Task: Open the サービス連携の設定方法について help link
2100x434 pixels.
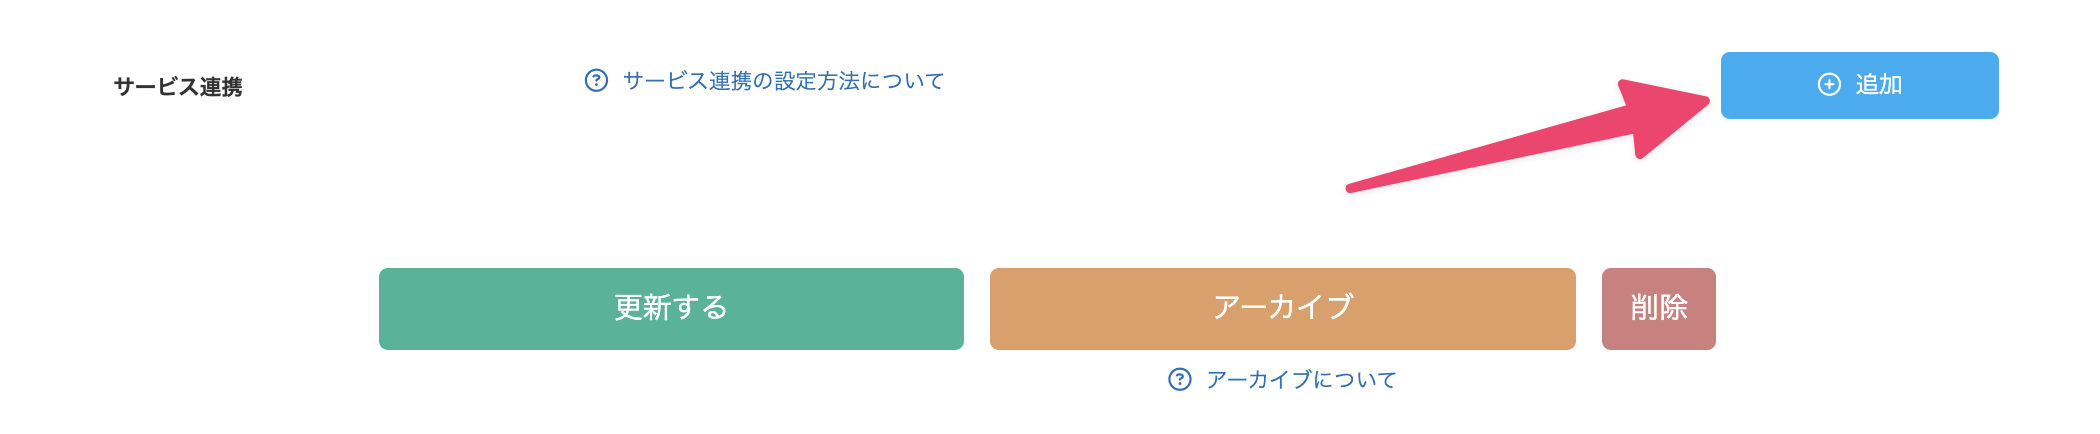Action: [783, 80]
